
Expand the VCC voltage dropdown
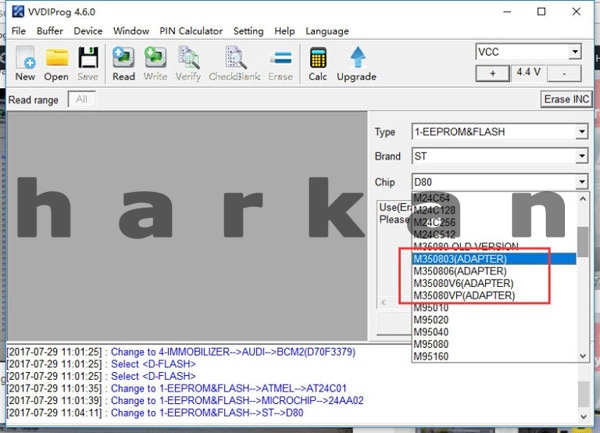(x=574, y=51)
